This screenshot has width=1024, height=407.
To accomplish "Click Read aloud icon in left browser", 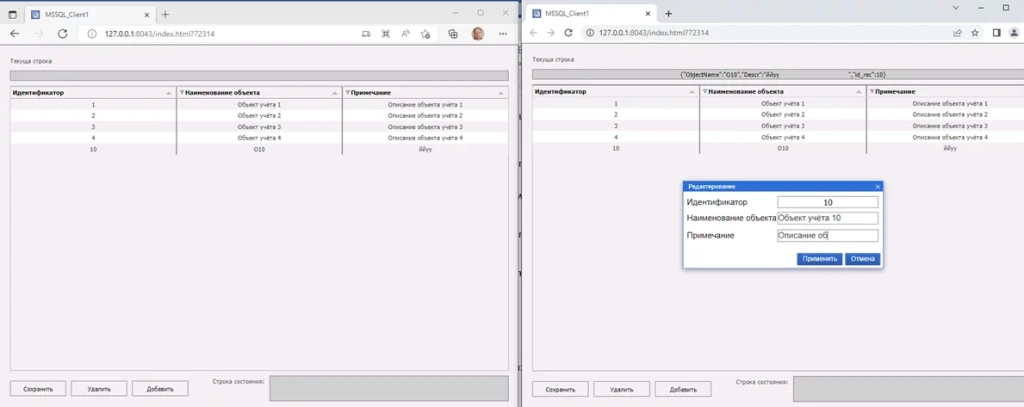I will 406,33.
